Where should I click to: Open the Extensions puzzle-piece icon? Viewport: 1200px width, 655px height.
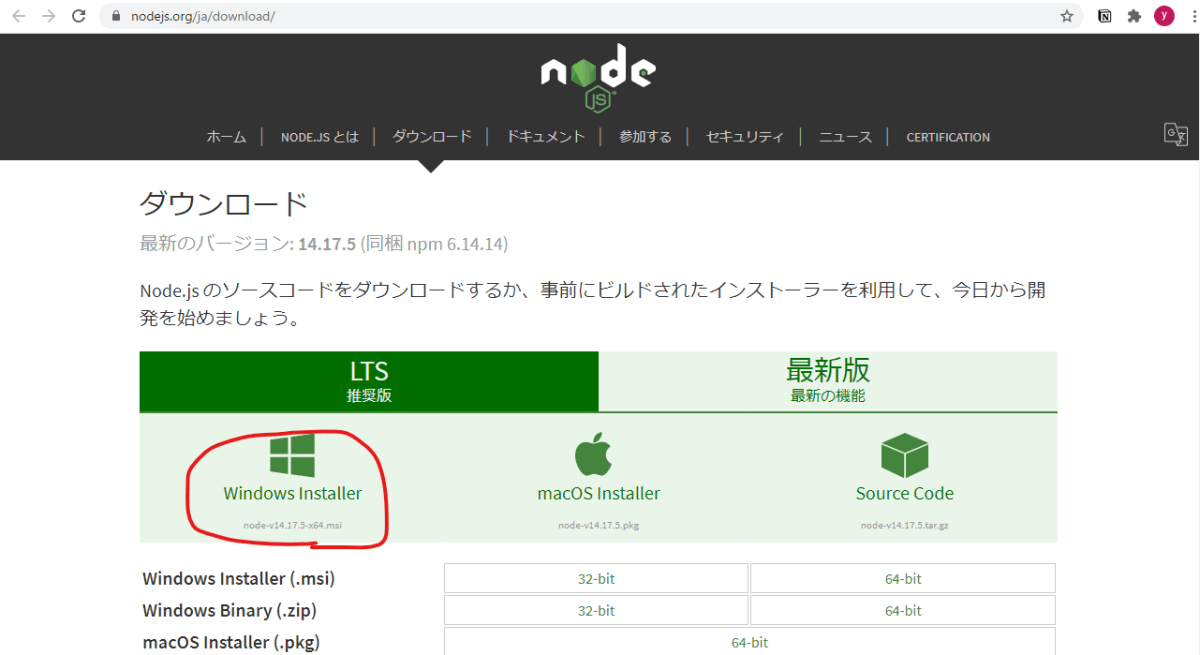coord(1134,16)
